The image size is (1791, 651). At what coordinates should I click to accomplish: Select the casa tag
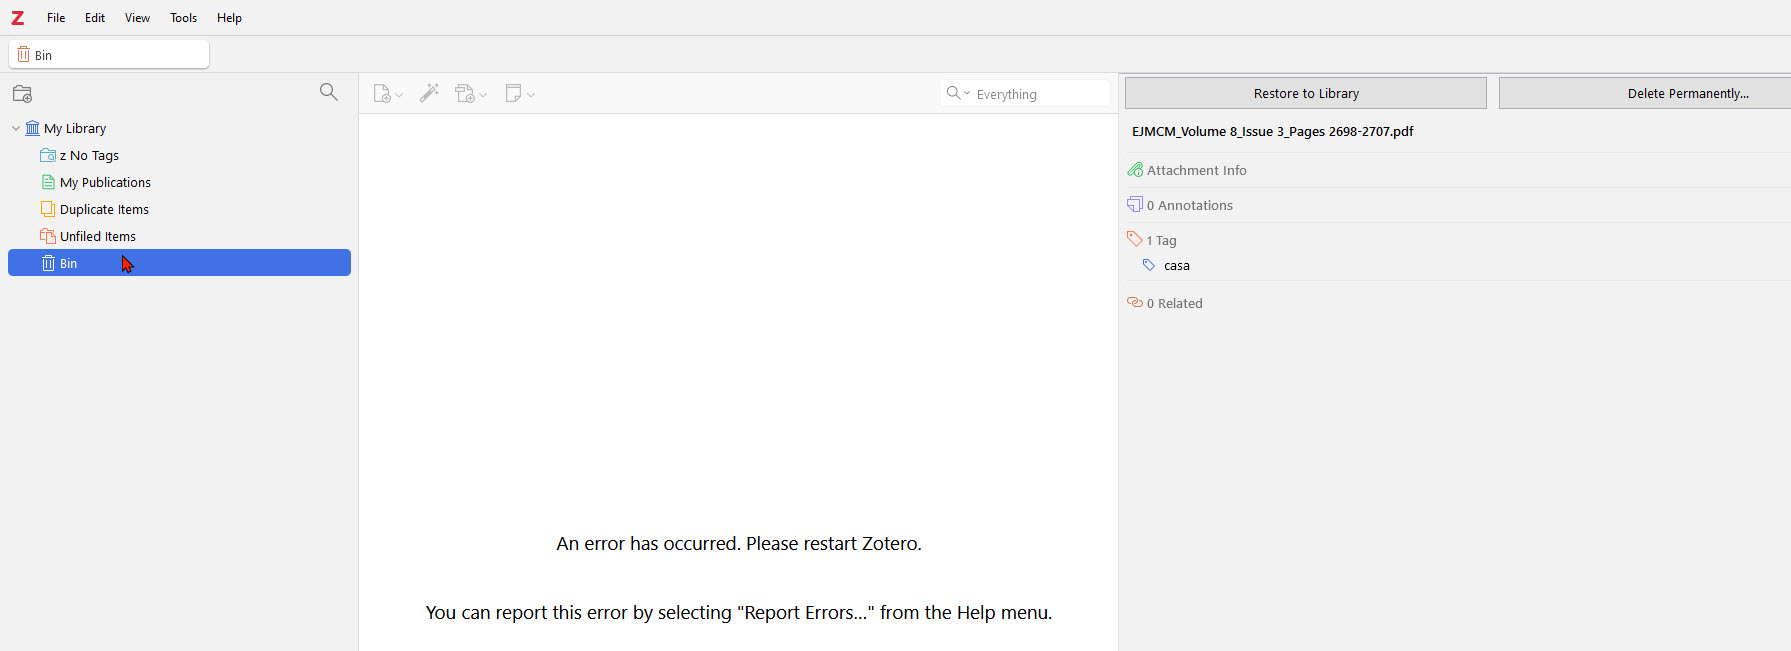coord(1177,266)
